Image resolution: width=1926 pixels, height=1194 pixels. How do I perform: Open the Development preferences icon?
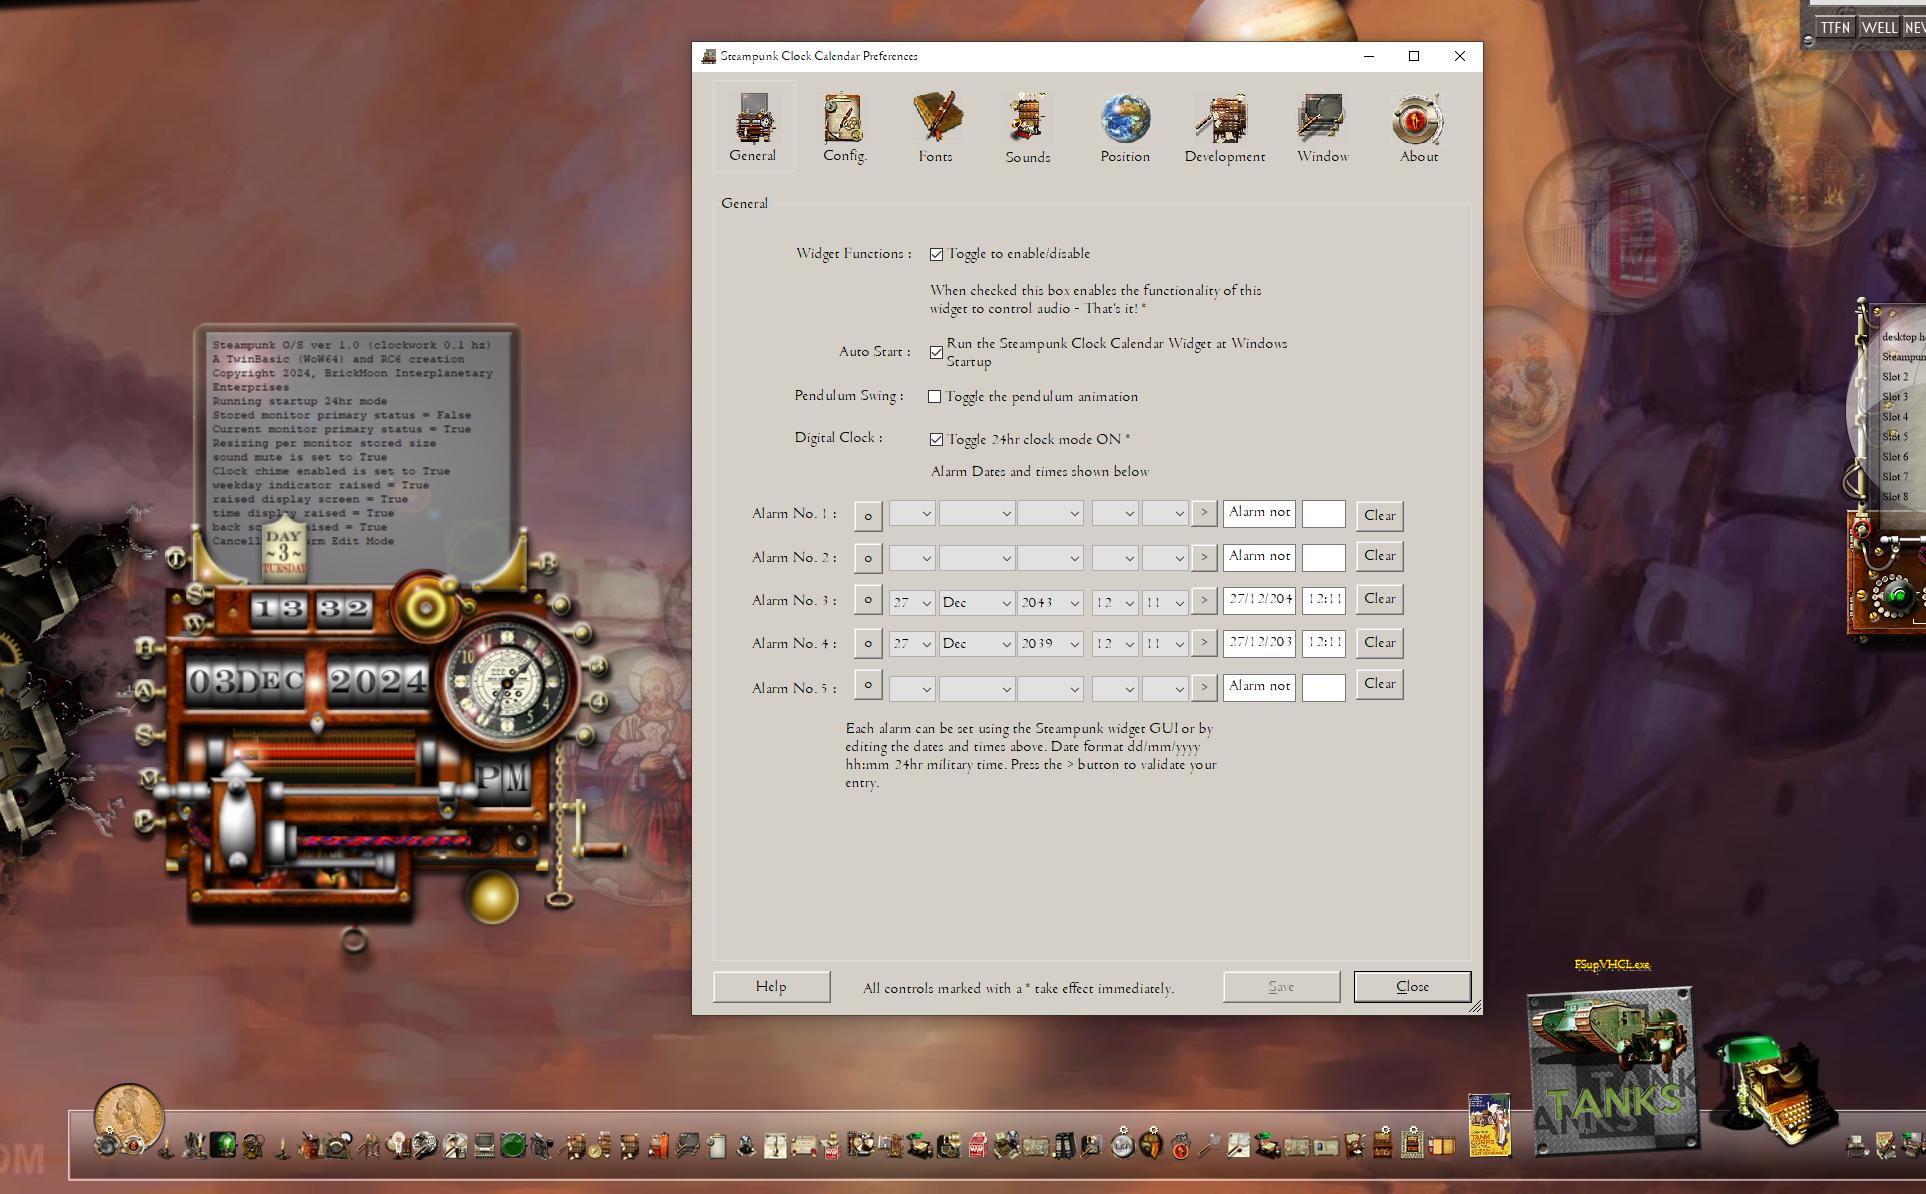click(1224, 126)
